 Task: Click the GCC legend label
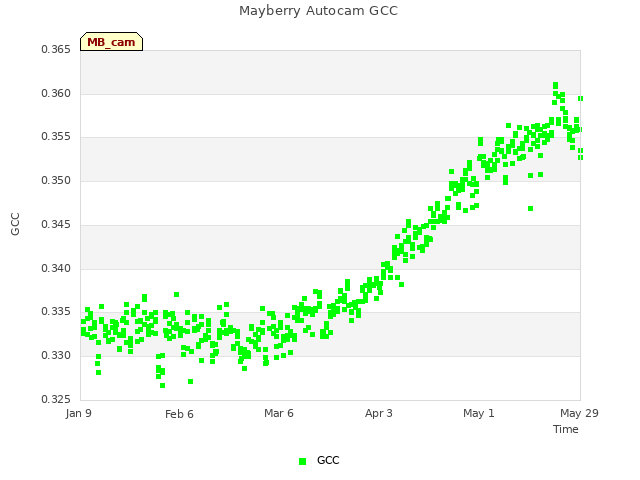[x=328, y=460]
